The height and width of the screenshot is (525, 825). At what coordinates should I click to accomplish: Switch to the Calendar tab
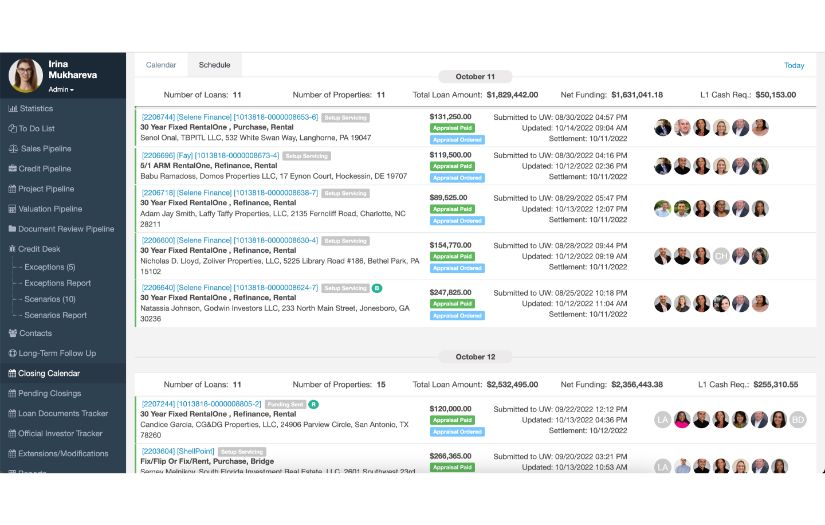(x=160, y=65)
